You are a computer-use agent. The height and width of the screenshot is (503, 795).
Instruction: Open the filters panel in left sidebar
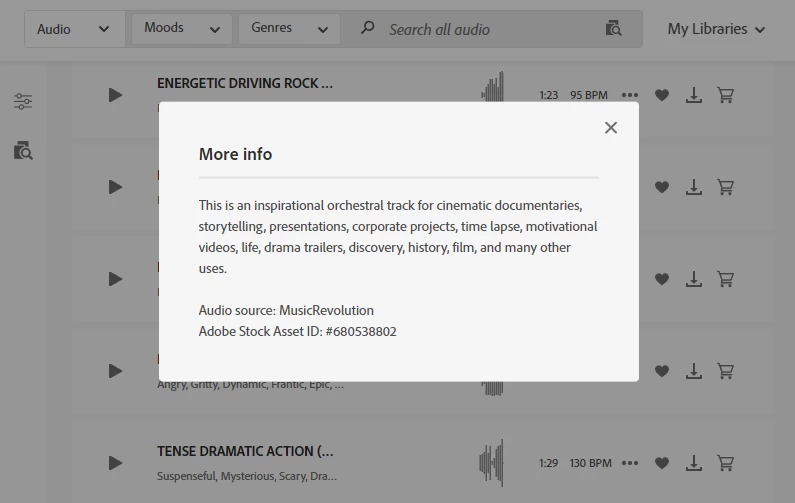coord(23,101)
